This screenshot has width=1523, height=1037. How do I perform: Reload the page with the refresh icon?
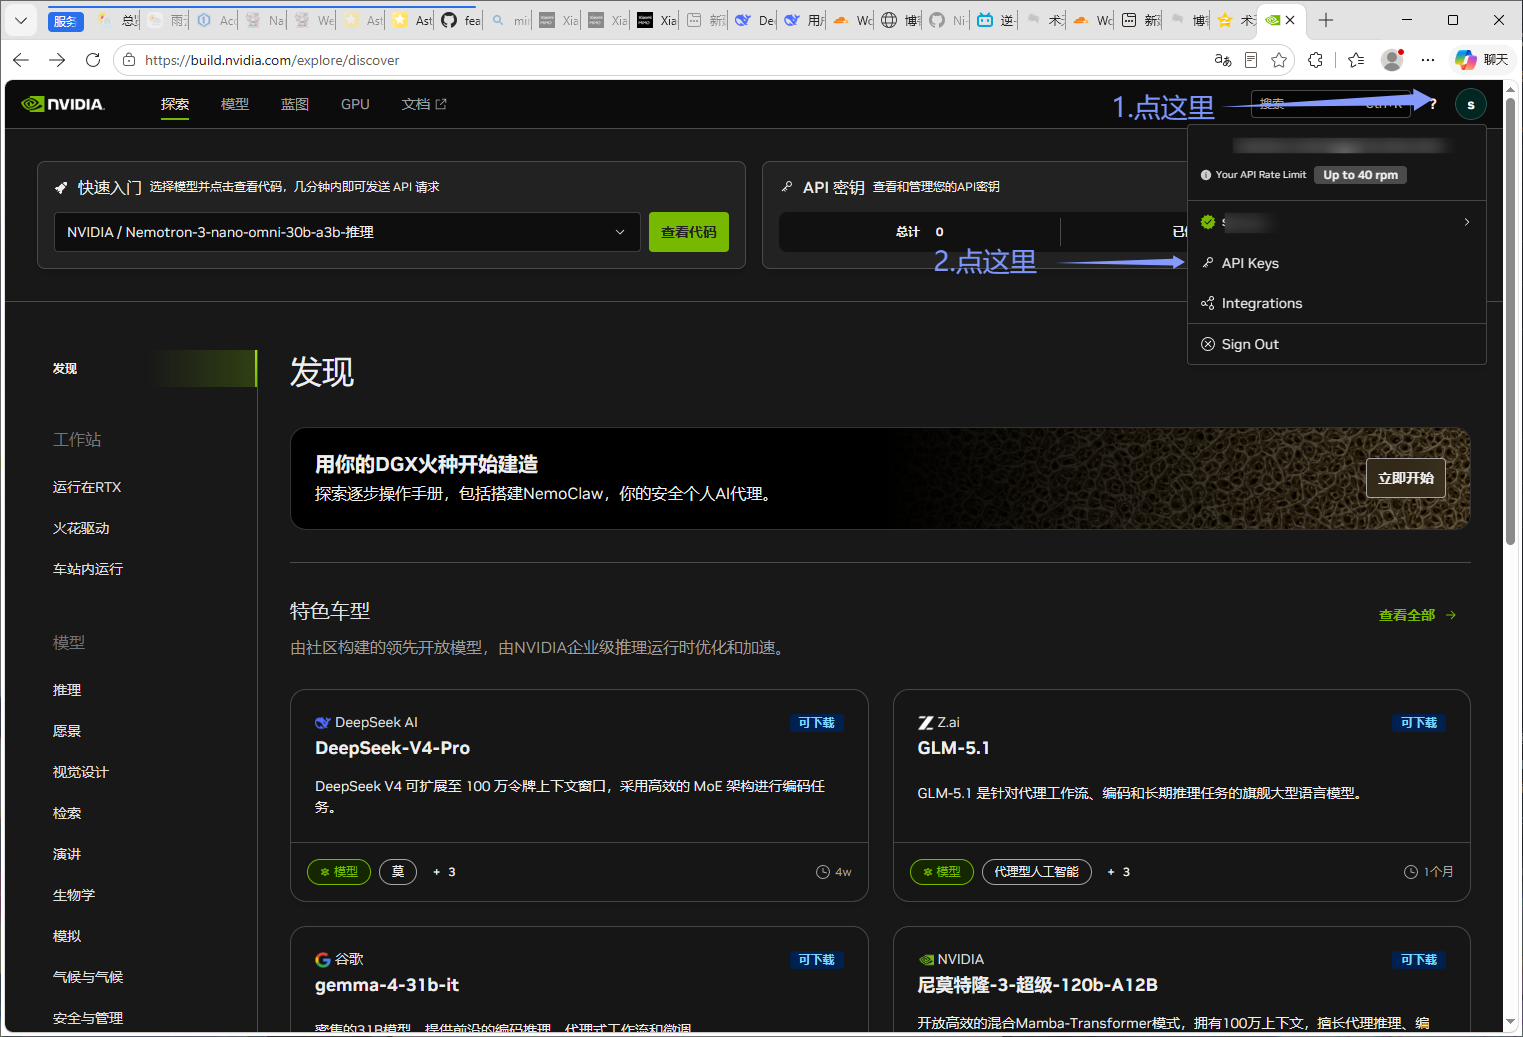pos(93,60)
